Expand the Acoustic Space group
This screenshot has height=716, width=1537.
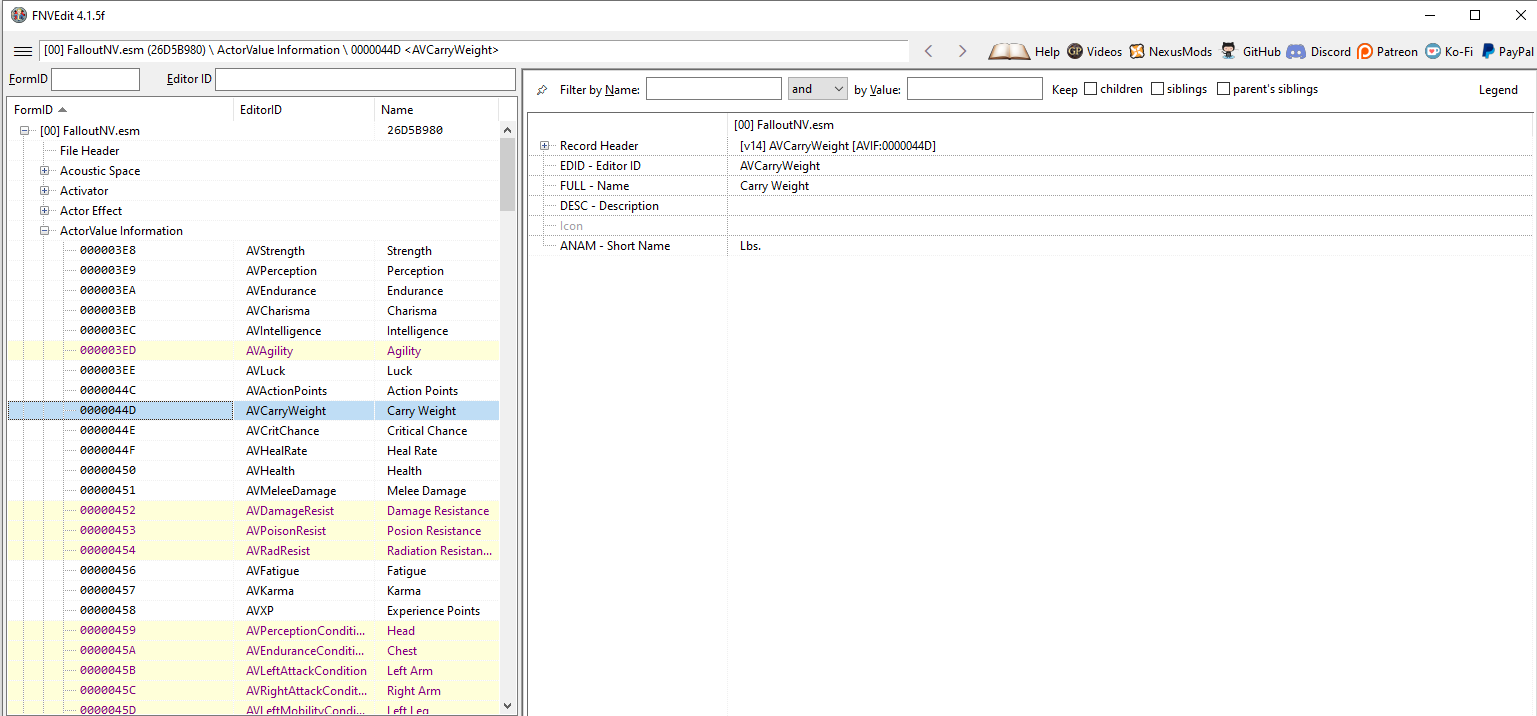pos(45,171)
